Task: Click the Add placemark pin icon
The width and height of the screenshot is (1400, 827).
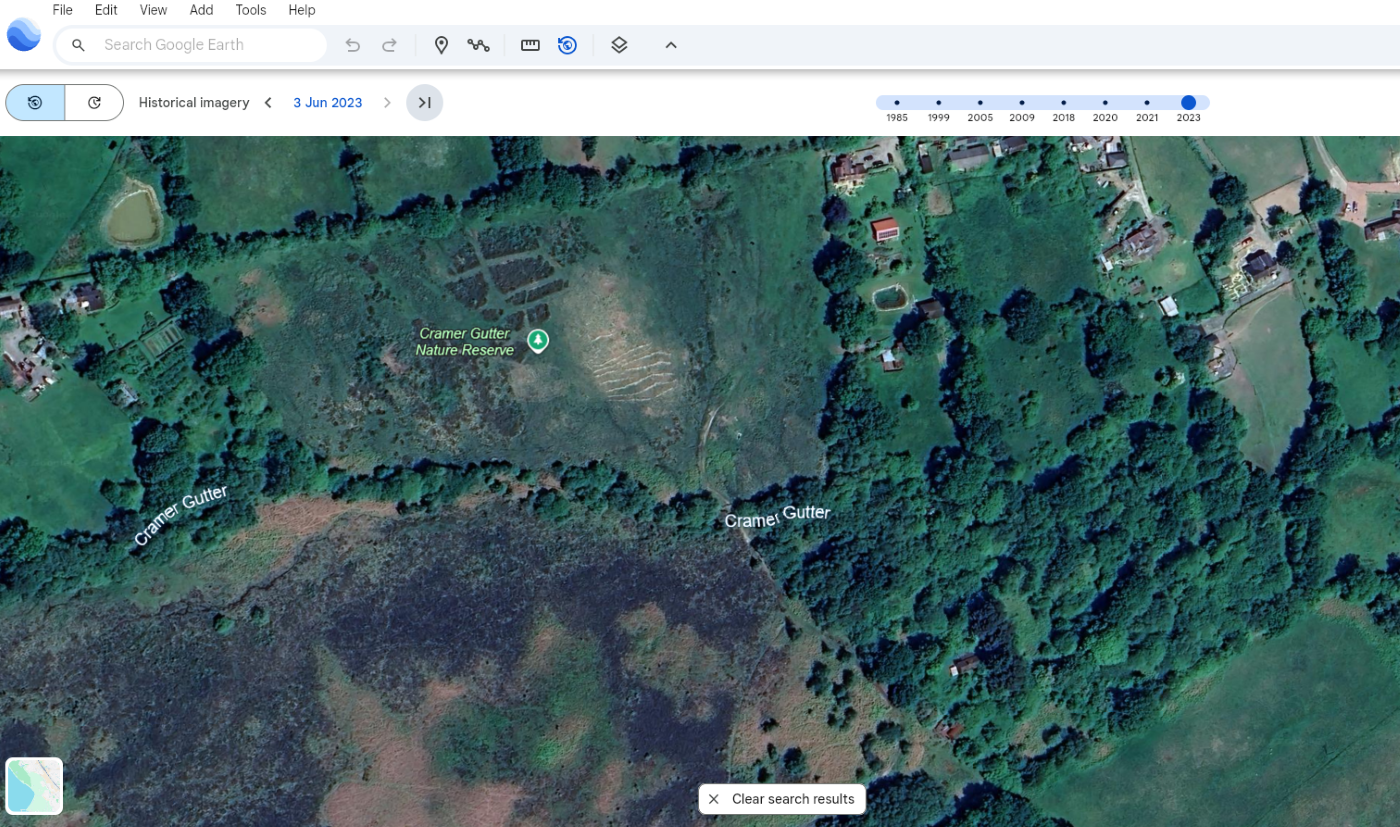Action: point(441,45)
